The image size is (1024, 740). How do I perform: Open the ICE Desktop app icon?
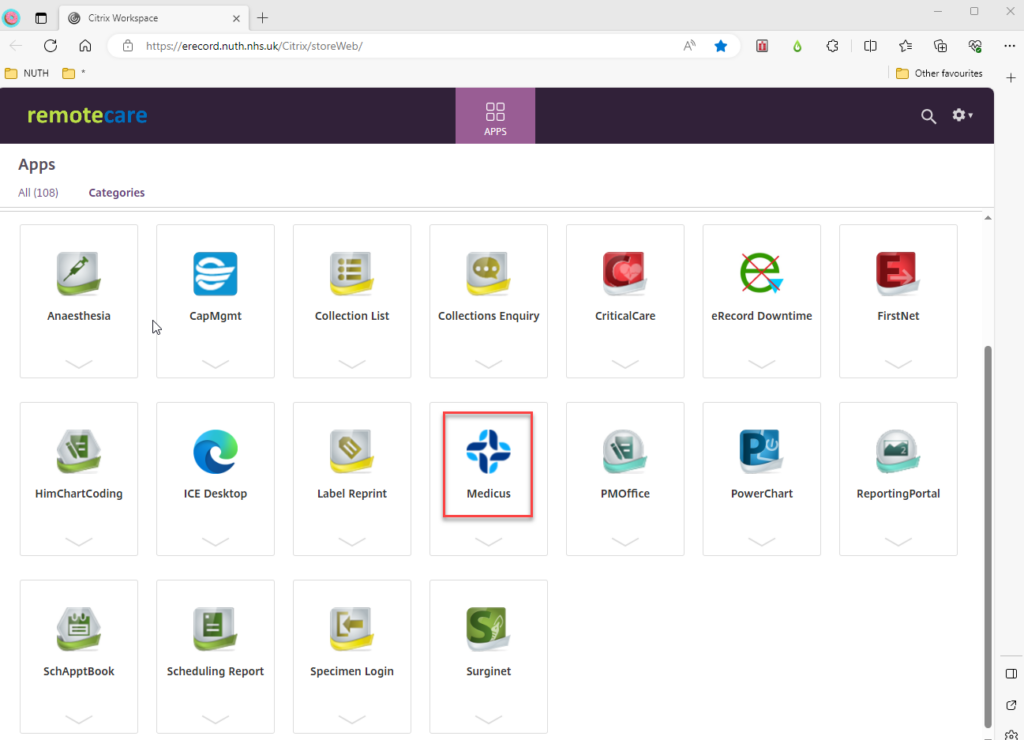(x=216, y=451)
